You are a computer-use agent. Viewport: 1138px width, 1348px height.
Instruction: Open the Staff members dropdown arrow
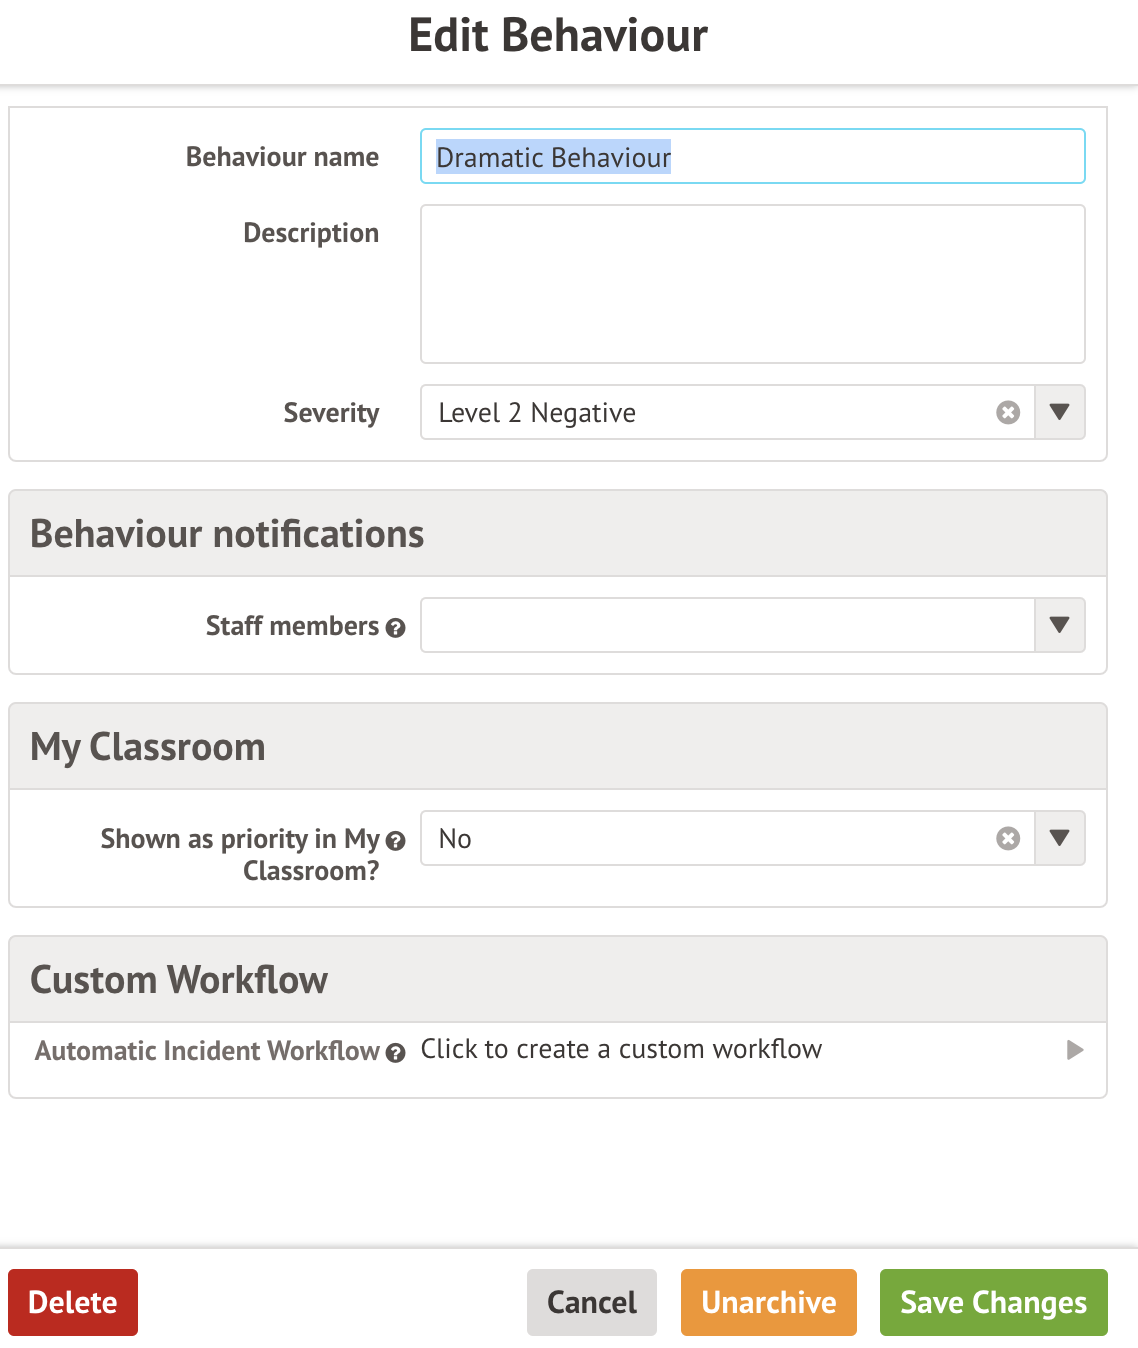pos(1060,626)
